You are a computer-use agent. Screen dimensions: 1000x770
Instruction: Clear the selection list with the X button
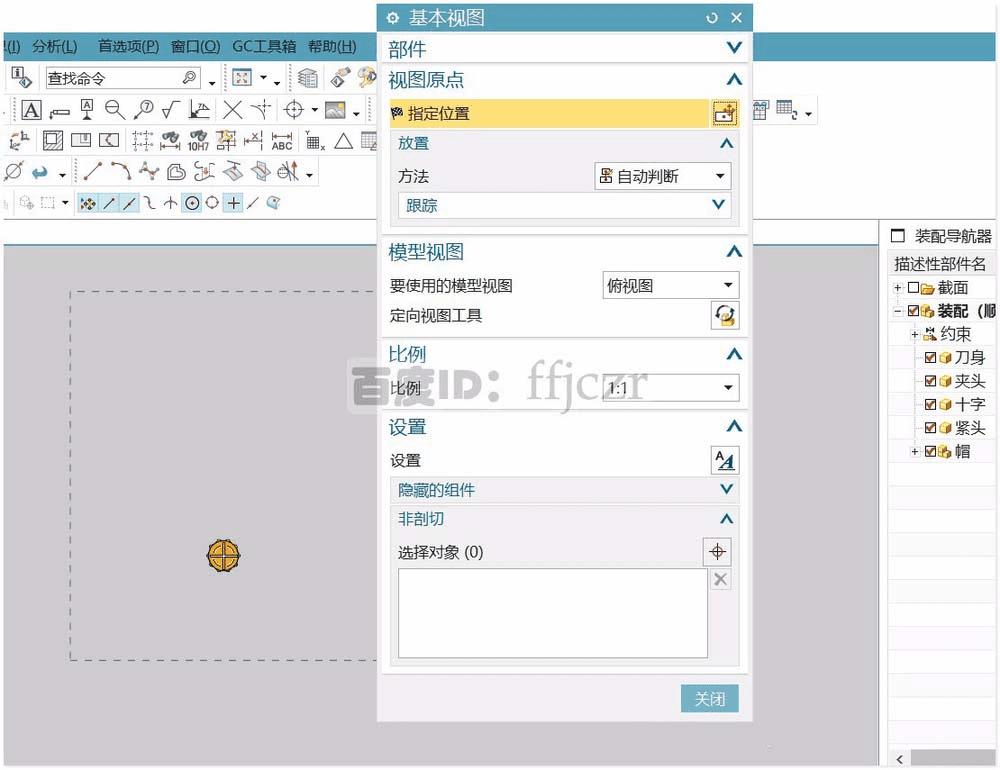pyautogui.click(x=720, y=578)
